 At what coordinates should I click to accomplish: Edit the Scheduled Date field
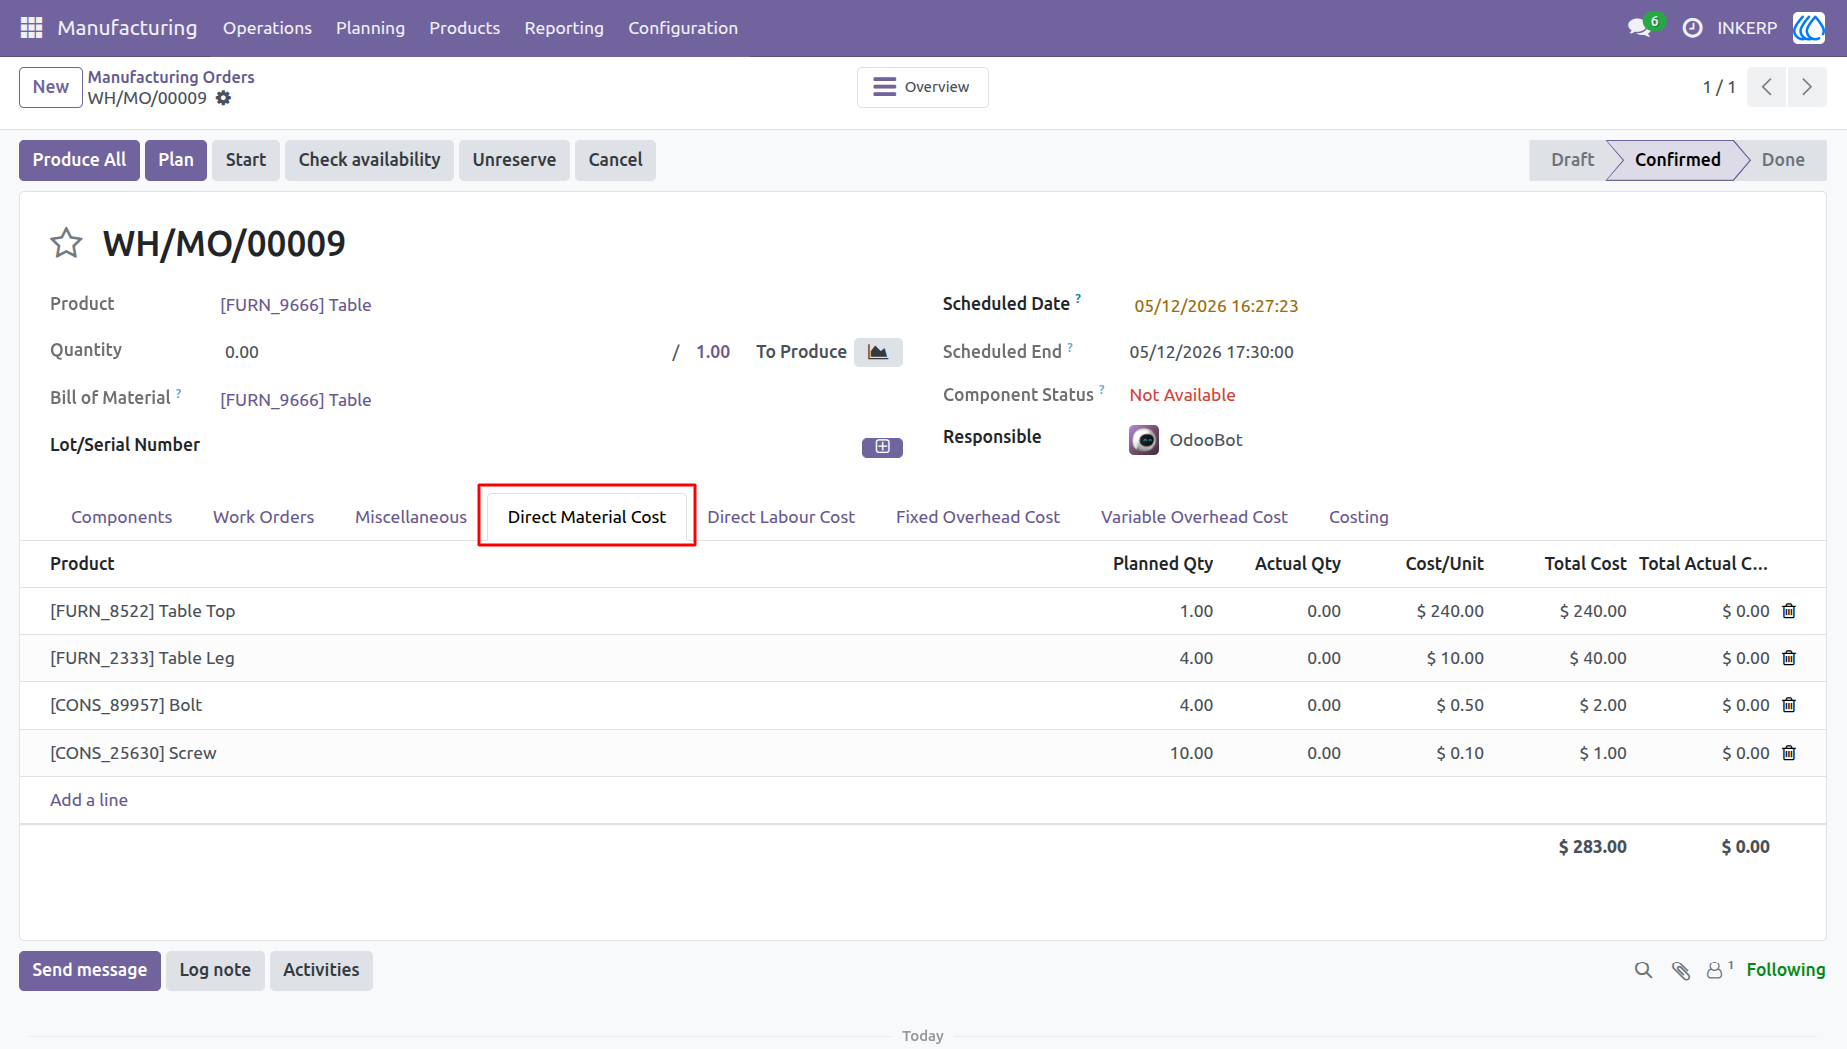1216,306
